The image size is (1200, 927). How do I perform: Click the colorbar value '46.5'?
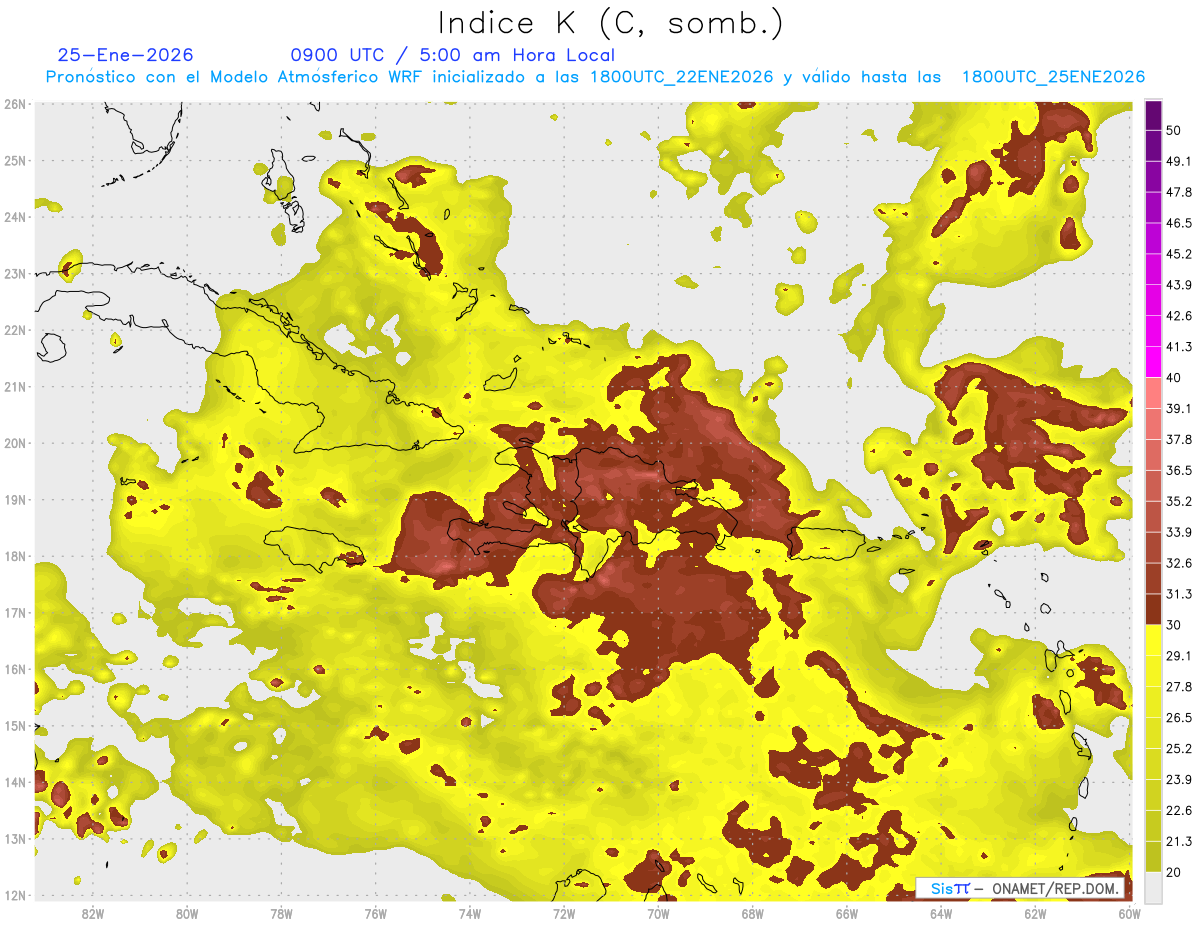(x=1179, y=223)
